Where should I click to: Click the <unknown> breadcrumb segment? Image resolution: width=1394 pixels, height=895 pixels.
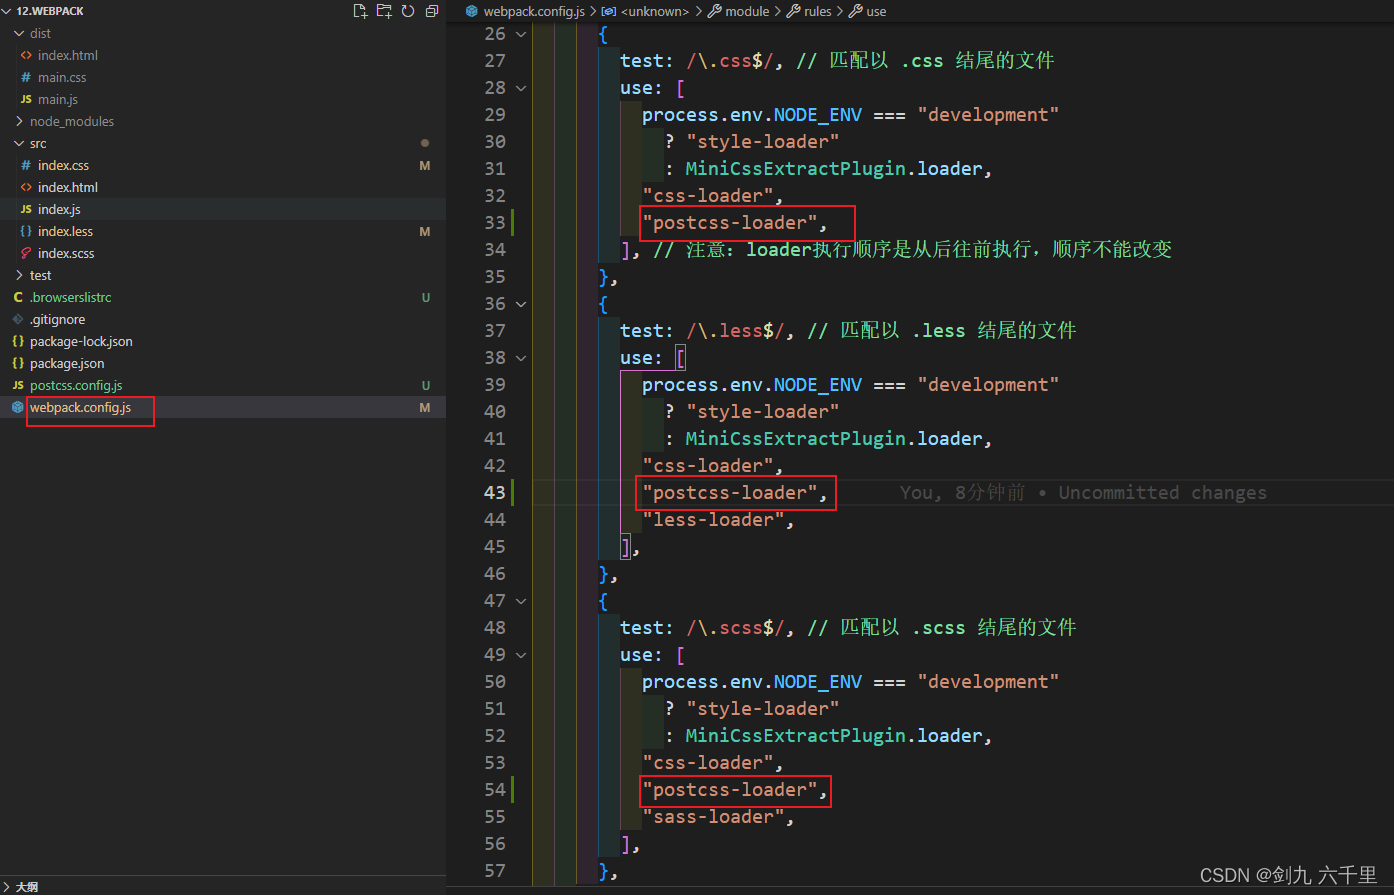point(655,11)
